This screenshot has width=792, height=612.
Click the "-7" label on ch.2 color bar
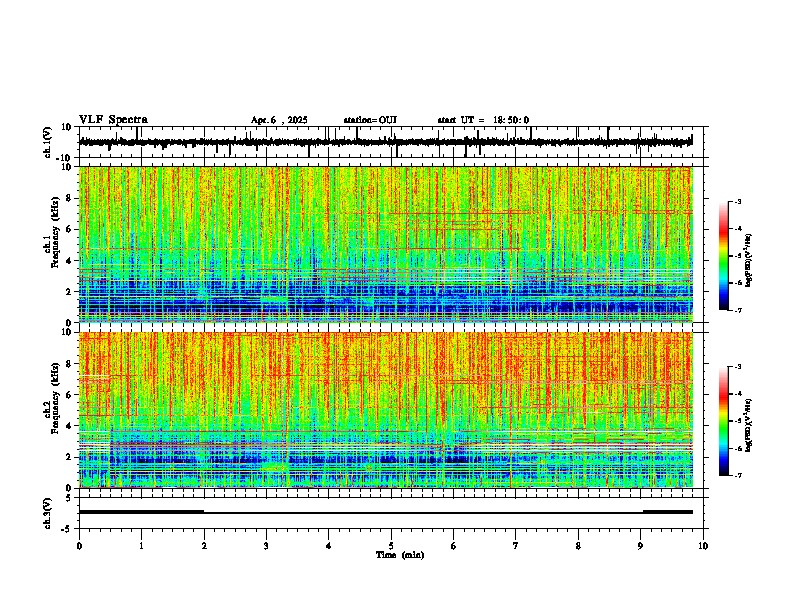pyautogui.click(x=737, y=475)
